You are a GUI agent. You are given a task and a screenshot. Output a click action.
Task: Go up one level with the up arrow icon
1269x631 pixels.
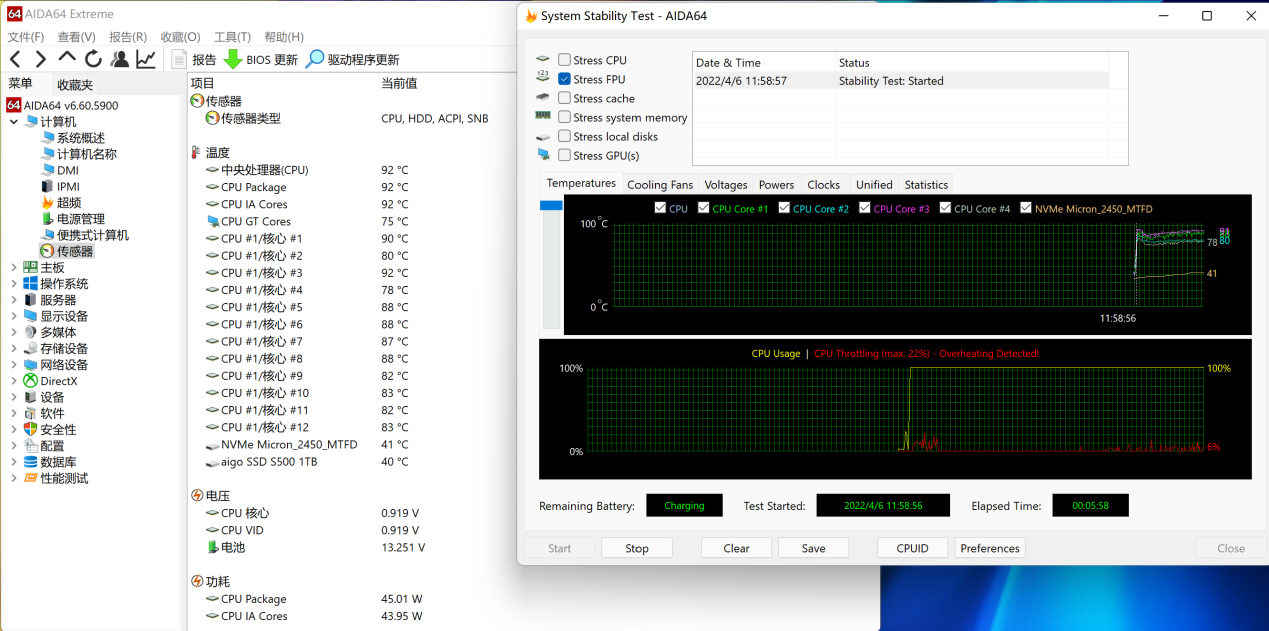coord(67,58)
